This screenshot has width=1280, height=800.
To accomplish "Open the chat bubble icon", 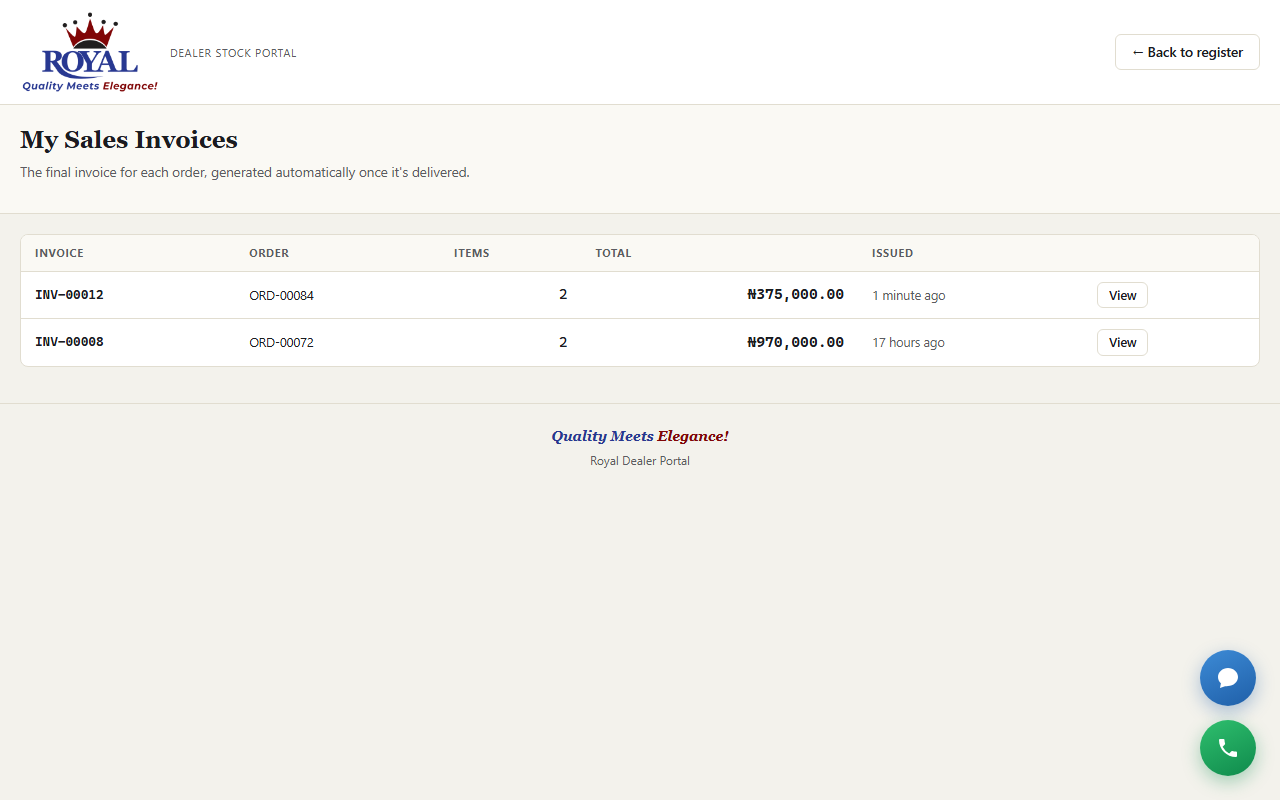I will (x=1228, y=678).
